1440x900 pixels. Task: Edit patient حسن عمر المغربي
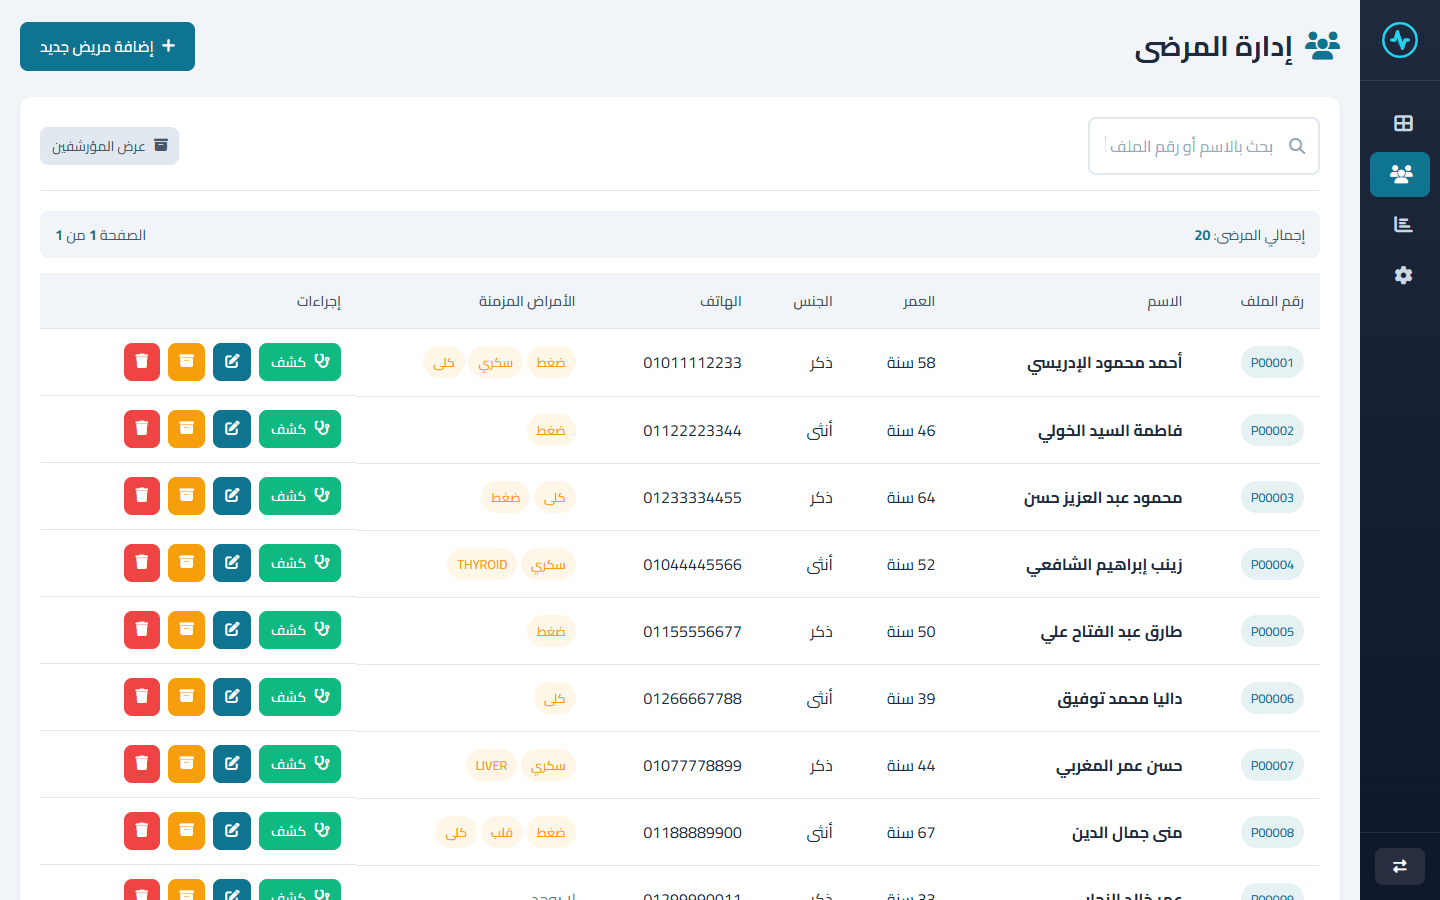(232, 764)
